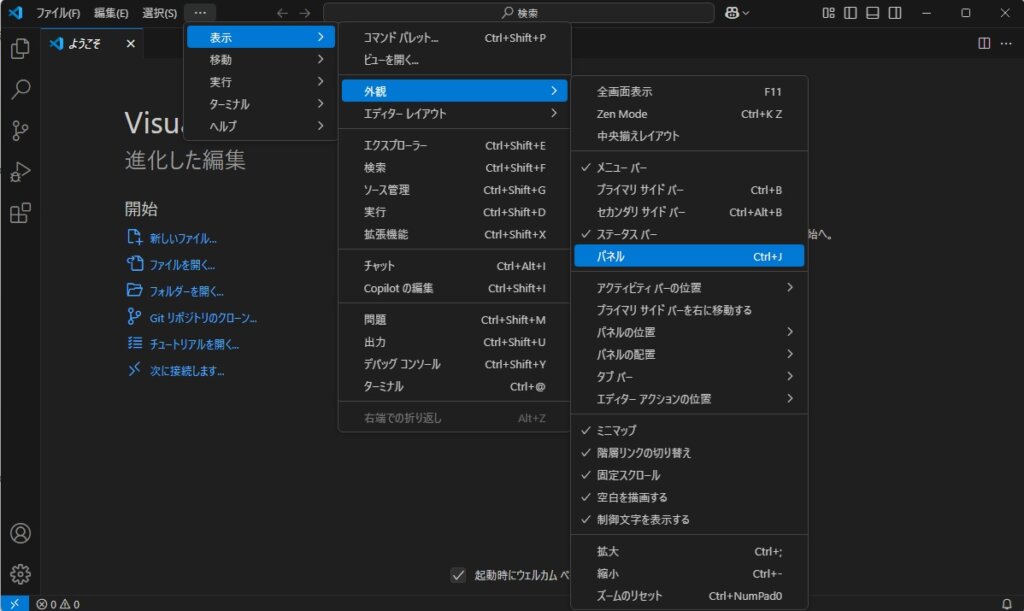The width and height of the screenshot is (1024, 611).
Task: Click 次に接続します... link
Action: click(x=187, y=371)
